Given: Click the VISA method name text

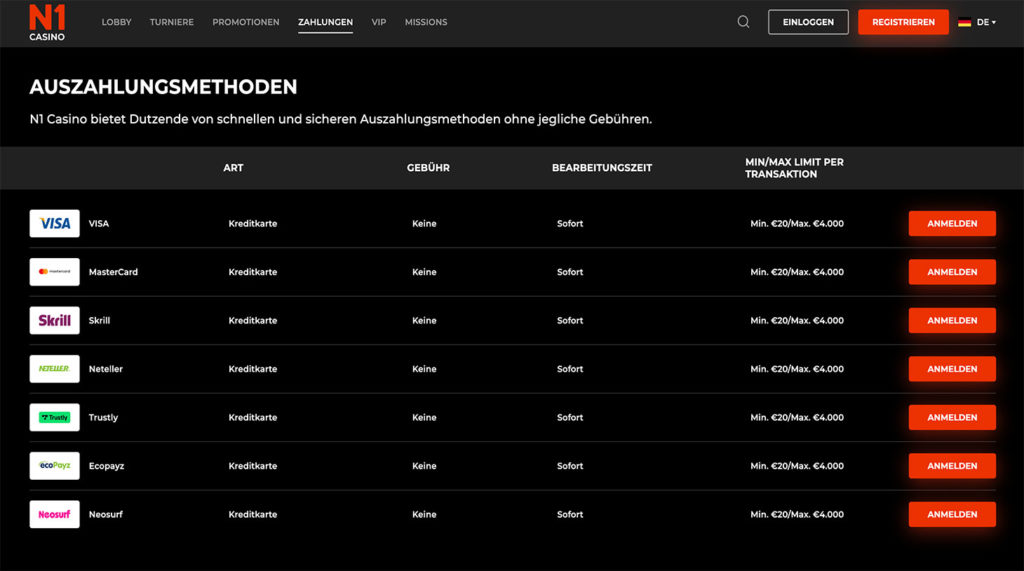Looking at the screenshot, I should click(x=99, y=223).
